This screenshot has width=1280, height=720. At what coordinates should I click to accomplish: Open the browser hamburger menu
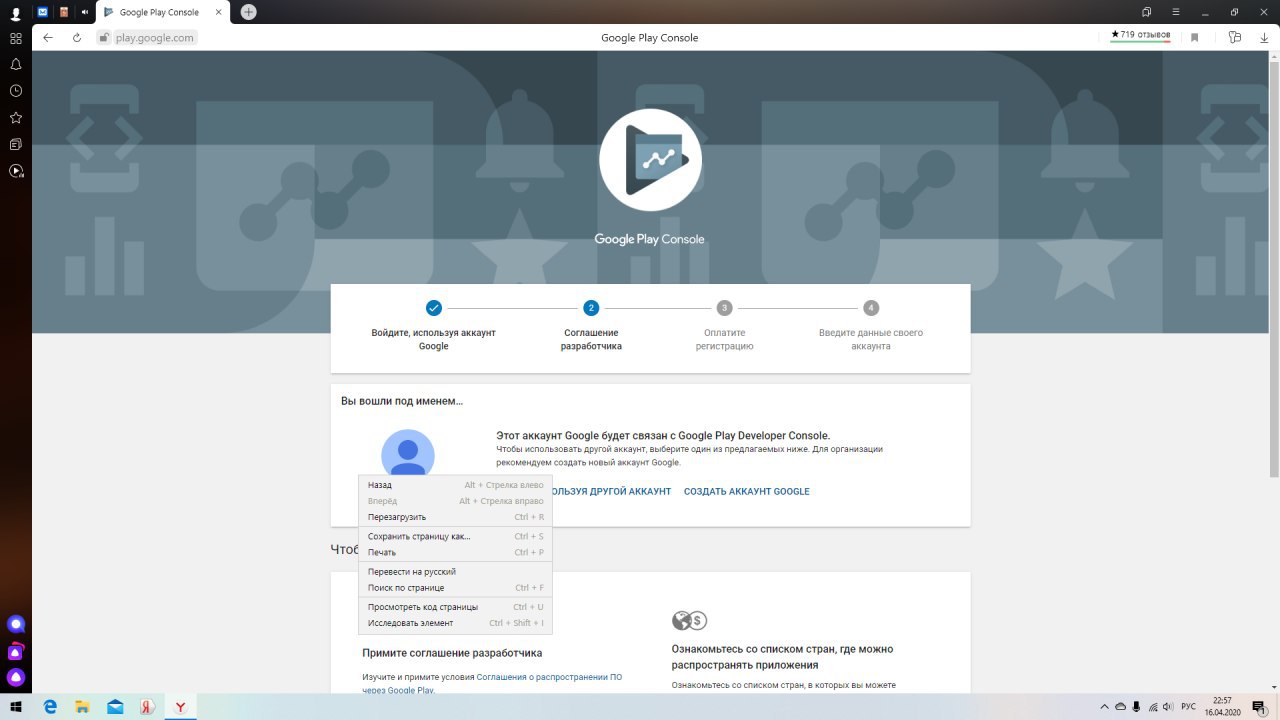(x=1174, y=12)
